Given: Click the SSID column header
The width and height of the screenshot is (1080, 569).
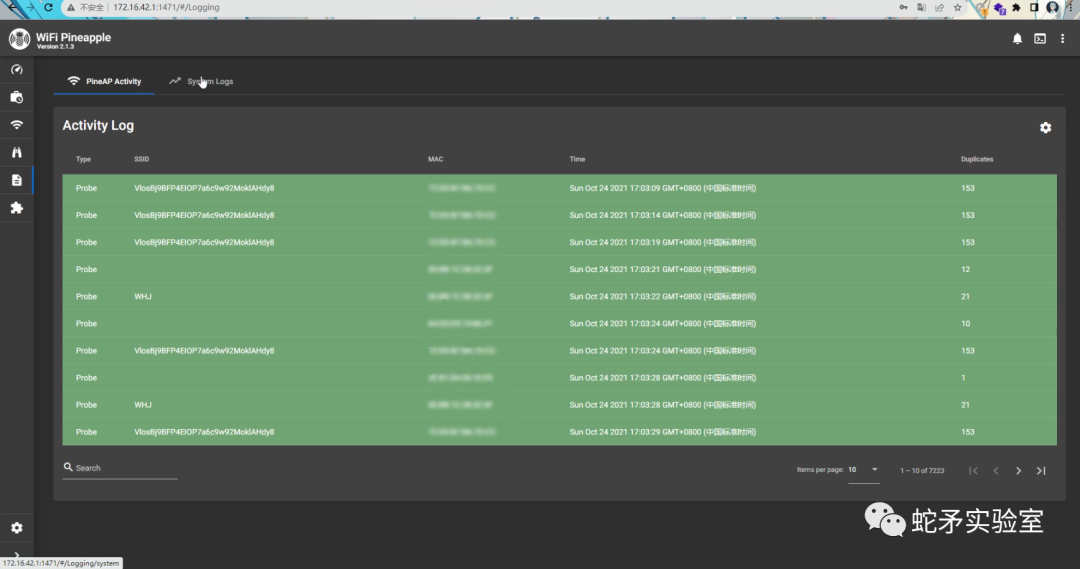Looking at the screenshot, I should click(x=142, y=159).
